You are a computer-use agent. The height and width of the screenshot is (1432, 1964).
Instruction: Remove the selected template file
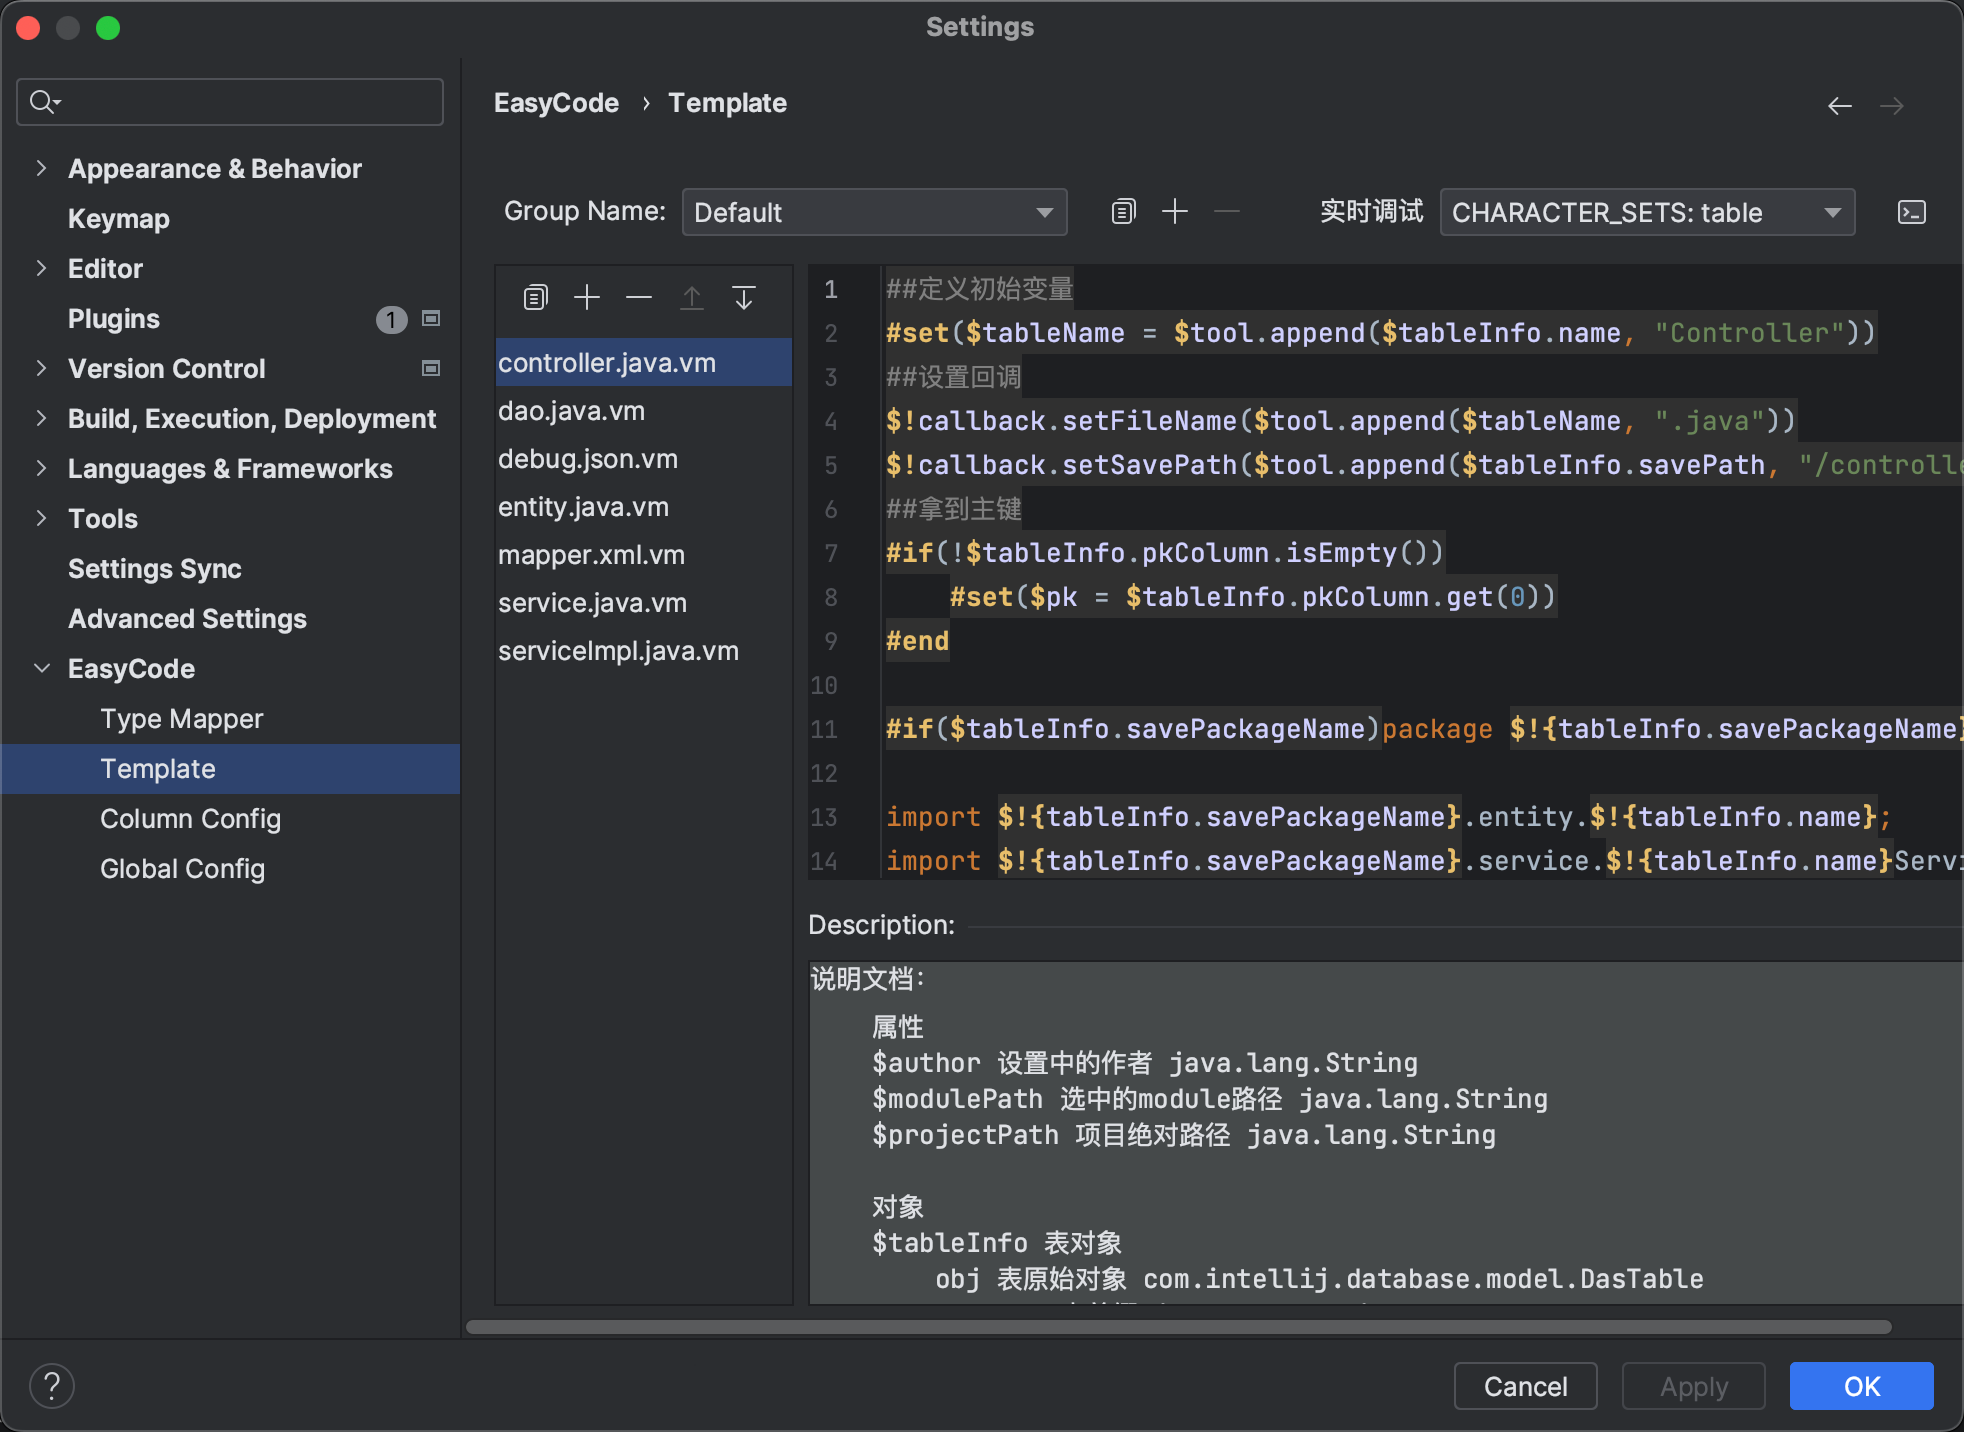[x=639, y=297]
